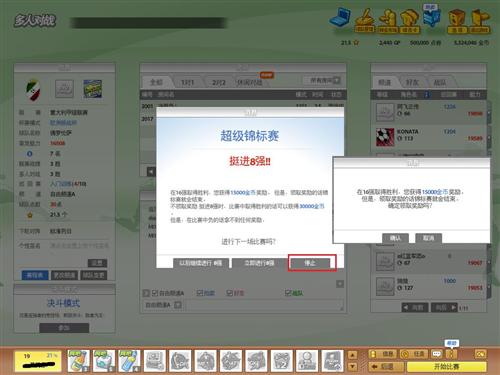Image resolution: width=500 pixels, height=375 pixels.
Task: Toggle the 战队 chat filter checkbox
Action: tap(288, 293)
